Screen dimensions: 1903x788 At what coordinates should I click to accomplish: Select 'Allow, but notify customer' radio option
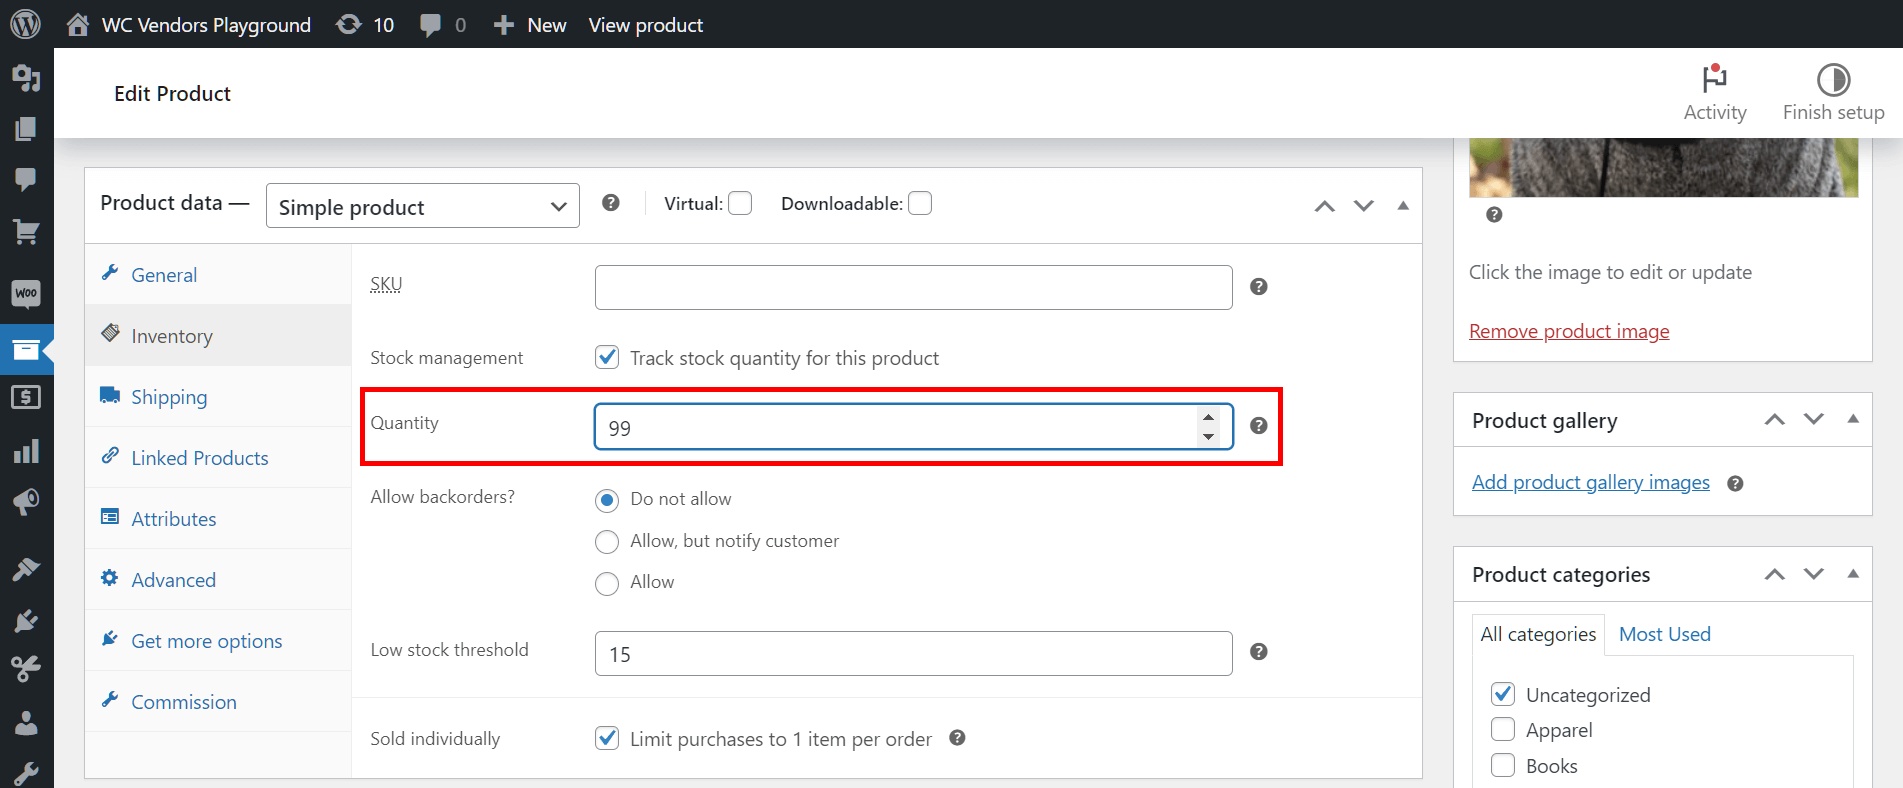click(607, 542)
